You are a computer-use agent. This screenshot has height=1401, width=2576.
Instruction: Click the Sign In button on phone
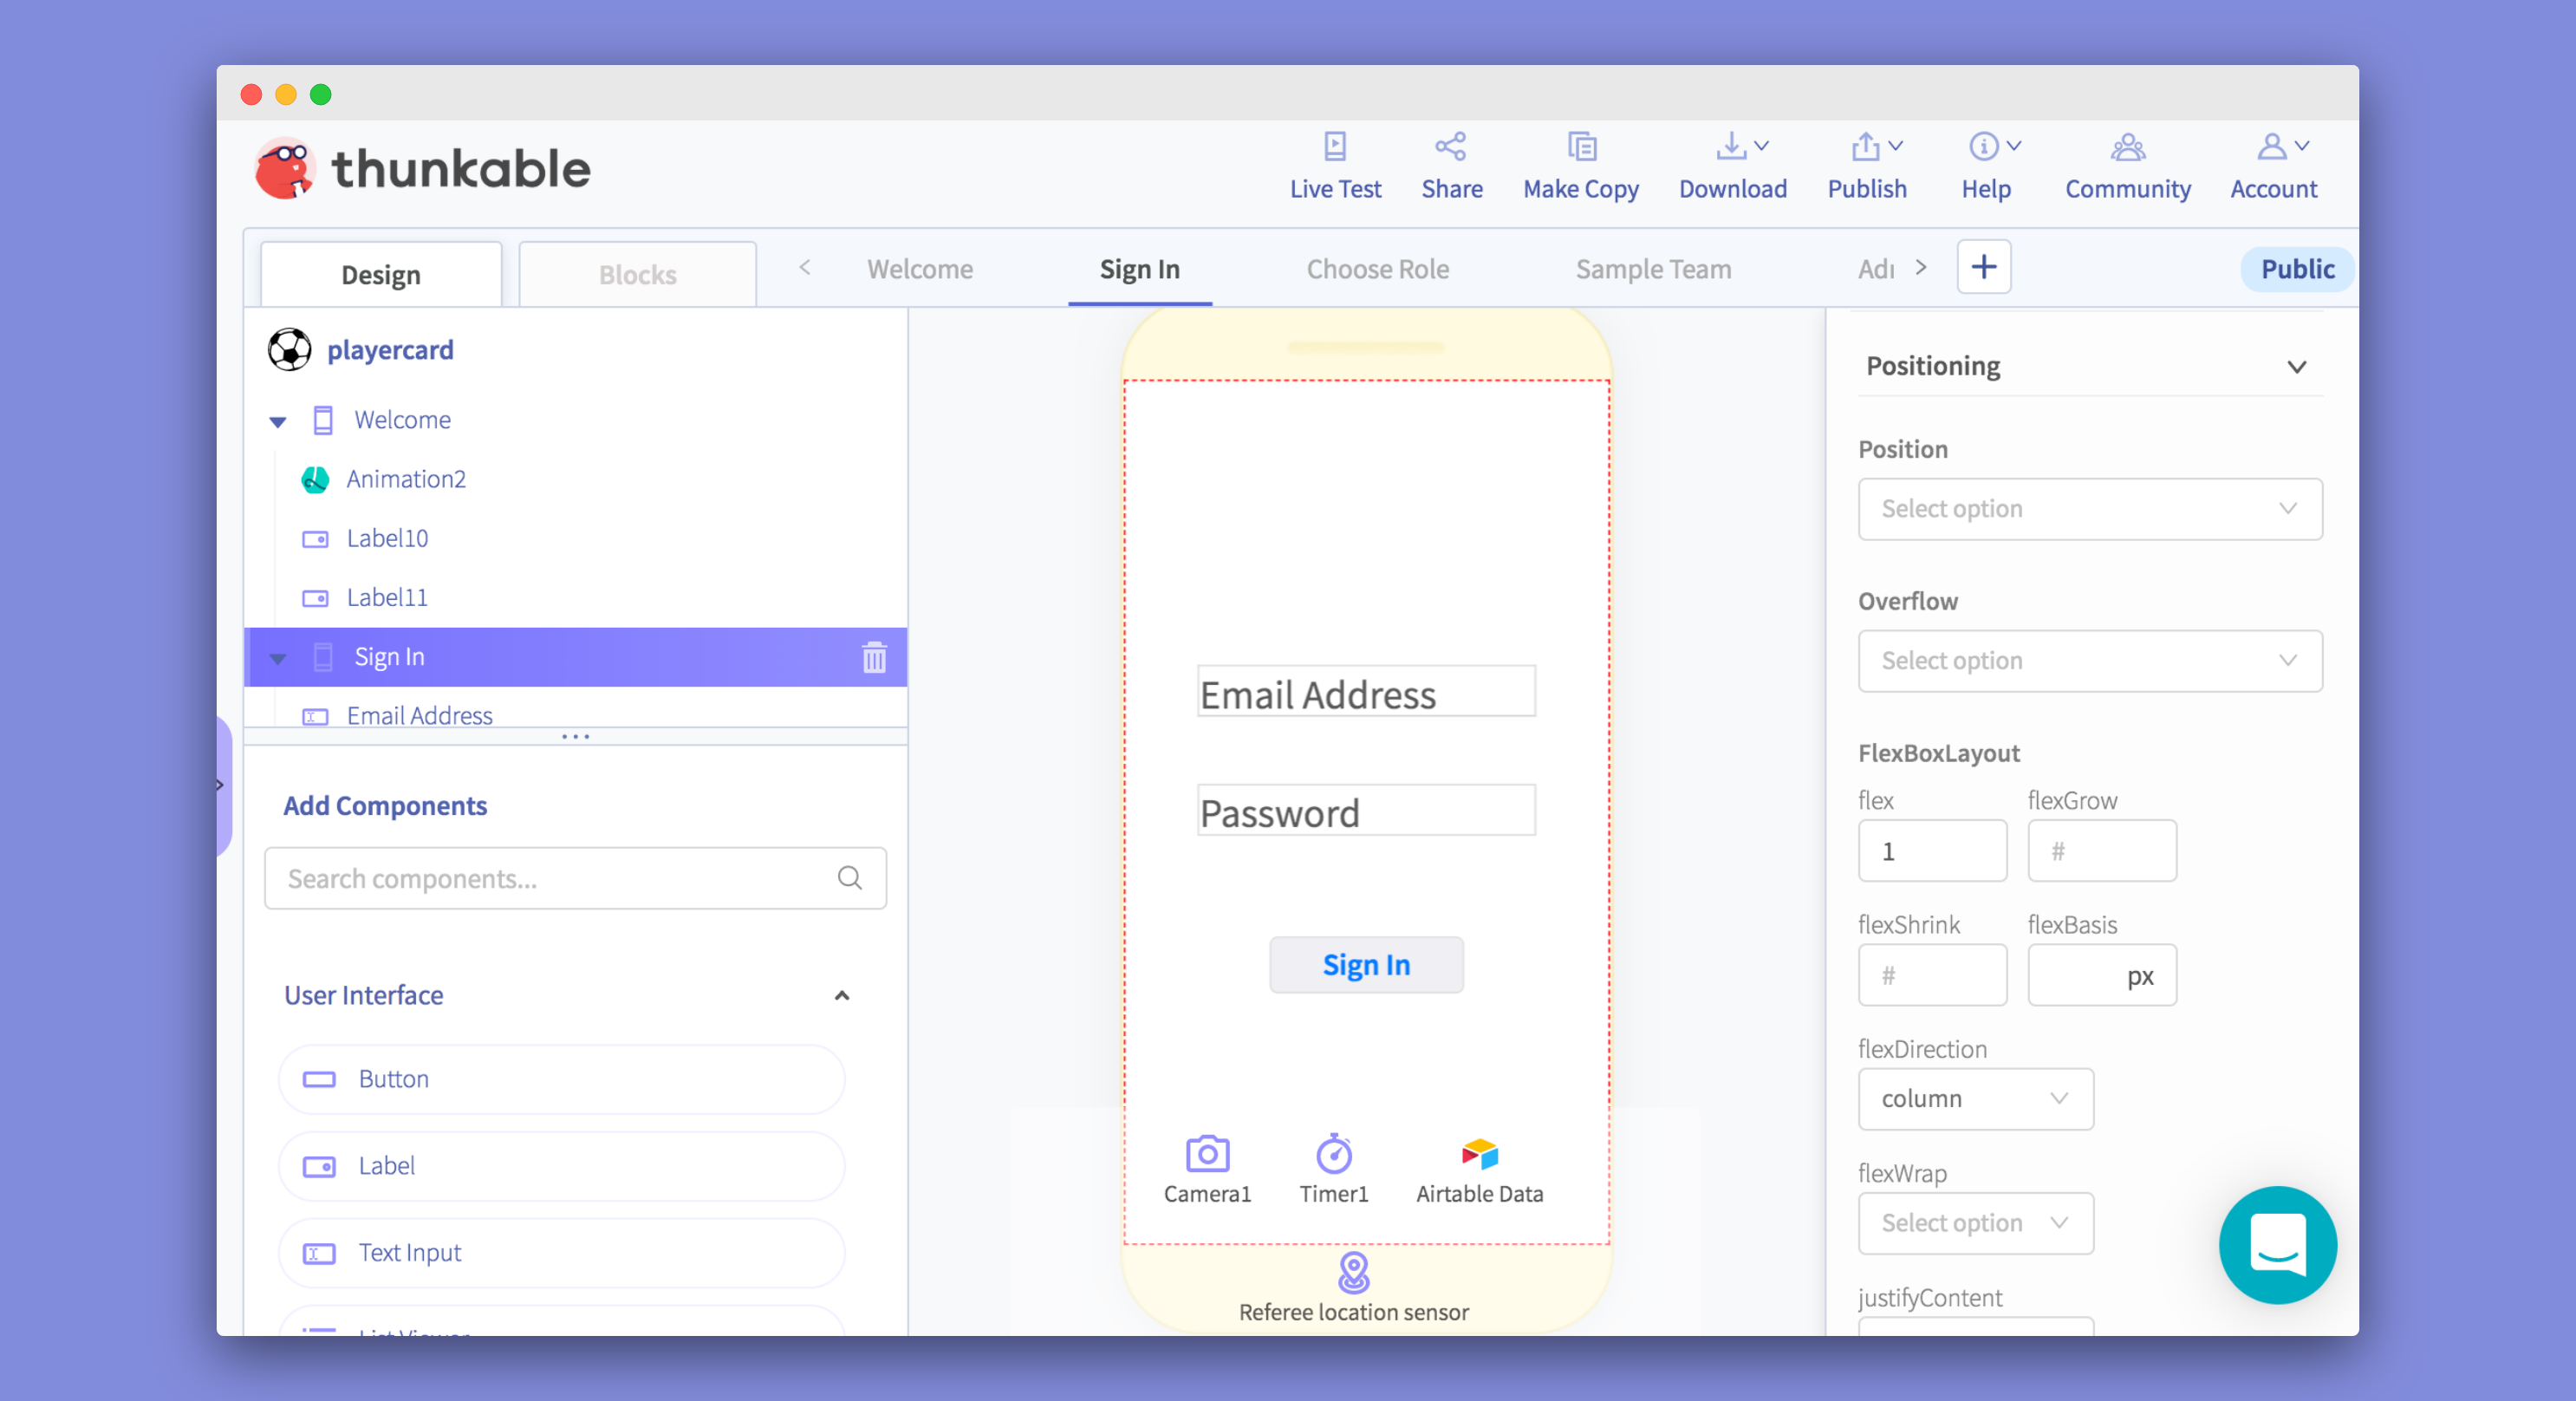[1366, 965]
